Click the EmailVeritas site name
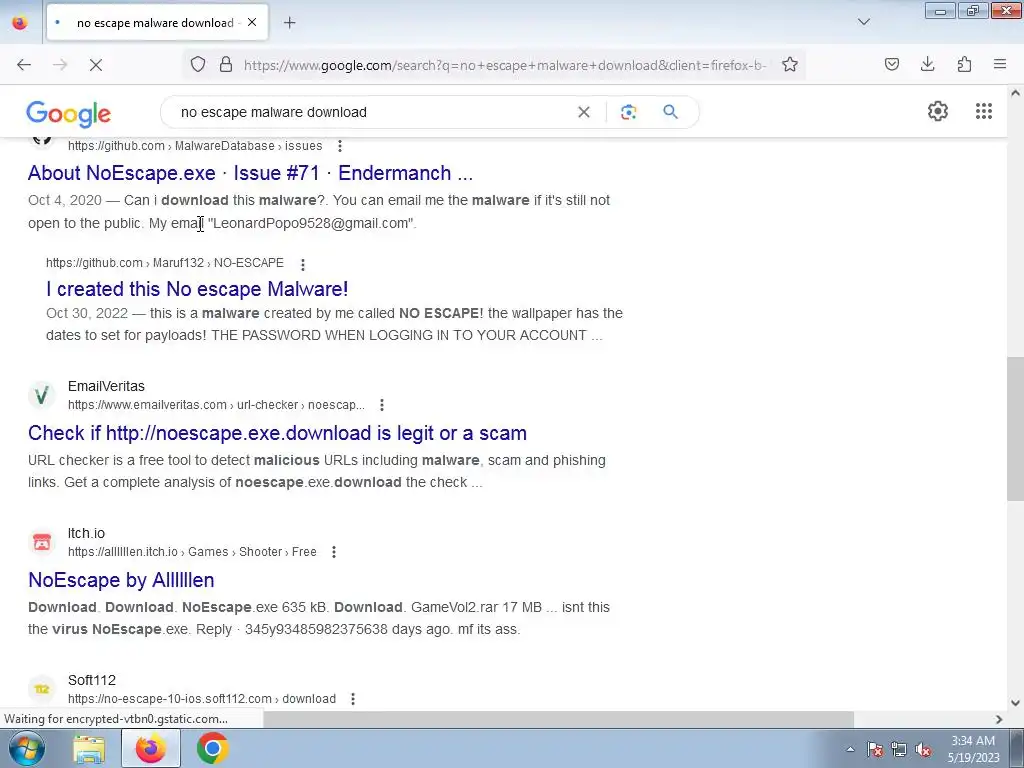Image resolution: width=1024 pixels, height=768 pixels. (106, 386)
